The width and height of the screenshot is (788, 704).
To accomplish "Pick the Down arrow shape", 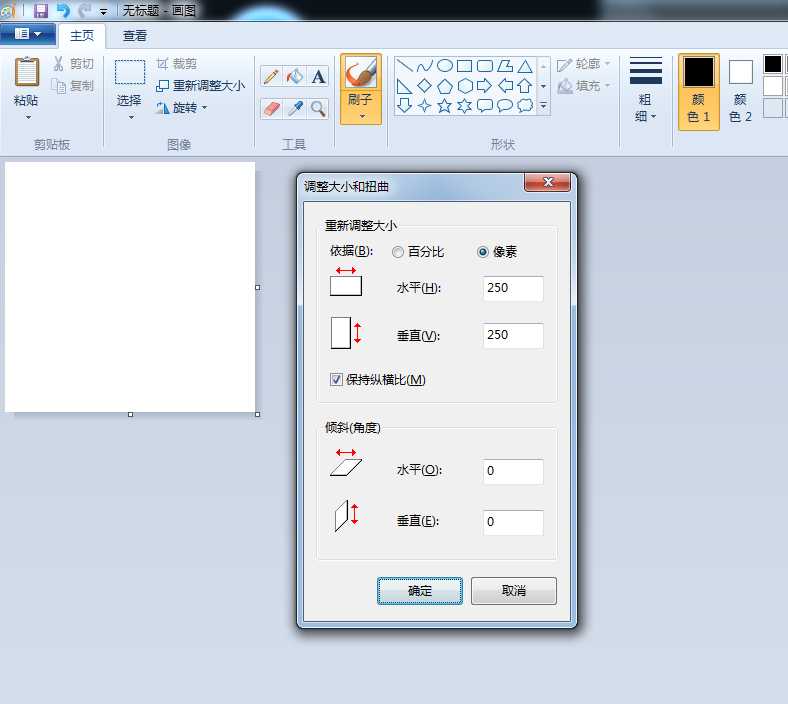I will (x=405, y=106).
